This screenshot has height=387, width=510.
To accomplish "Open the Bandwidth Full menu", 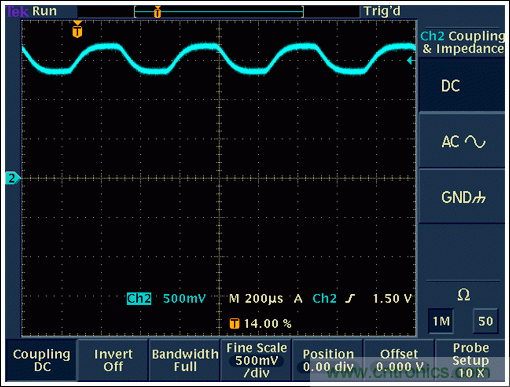I will click(x=185, y=360).
